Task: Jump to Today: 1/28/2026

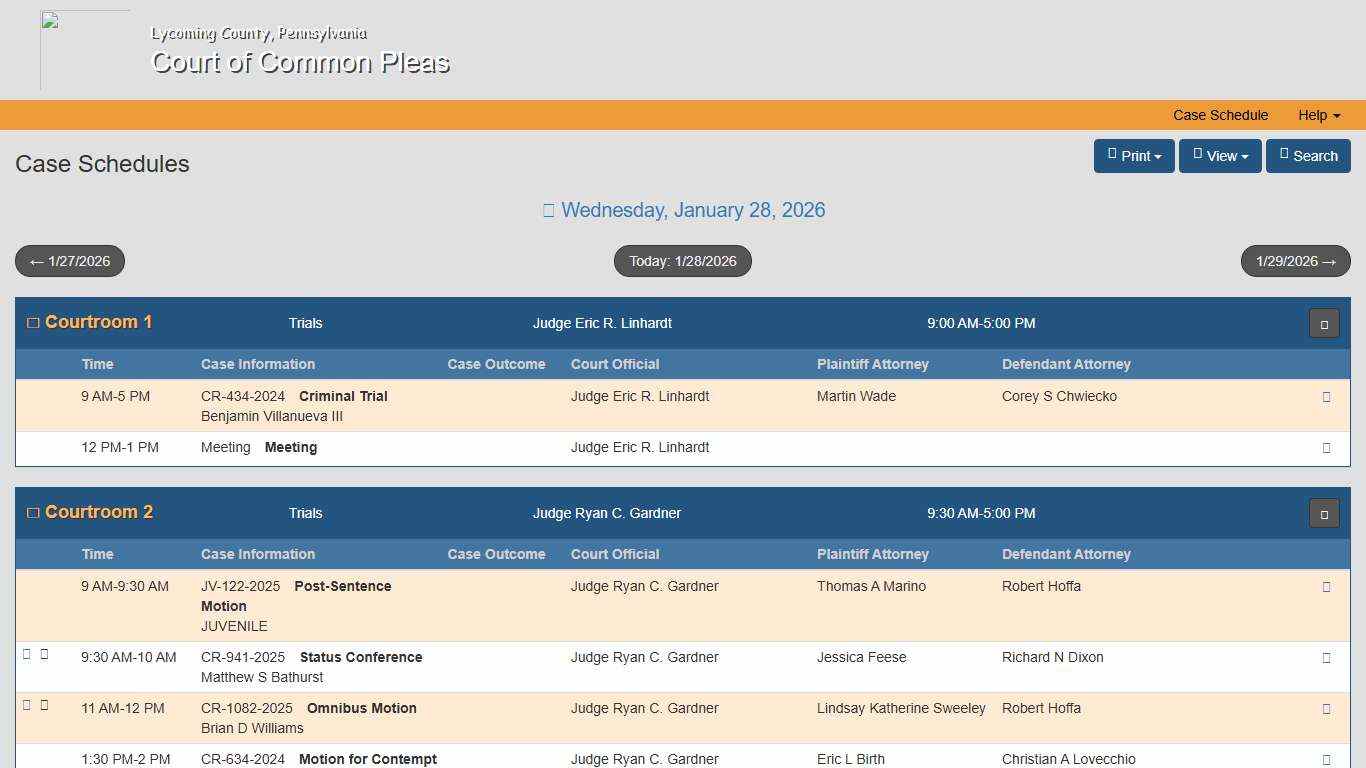Action: point(682,261)
